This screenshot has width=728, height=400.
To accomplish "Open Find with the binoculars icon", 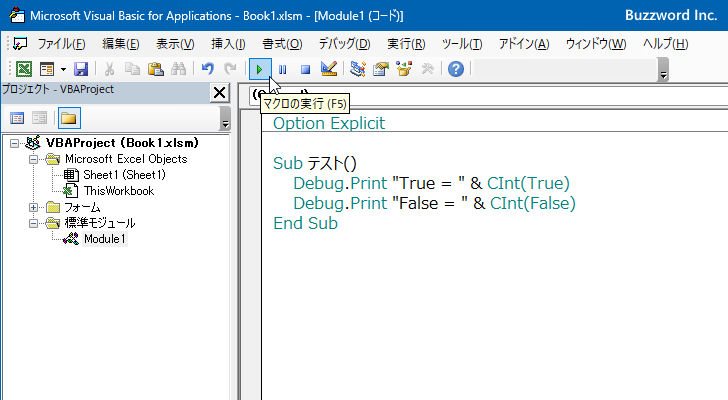I will (x=178, y=69).
